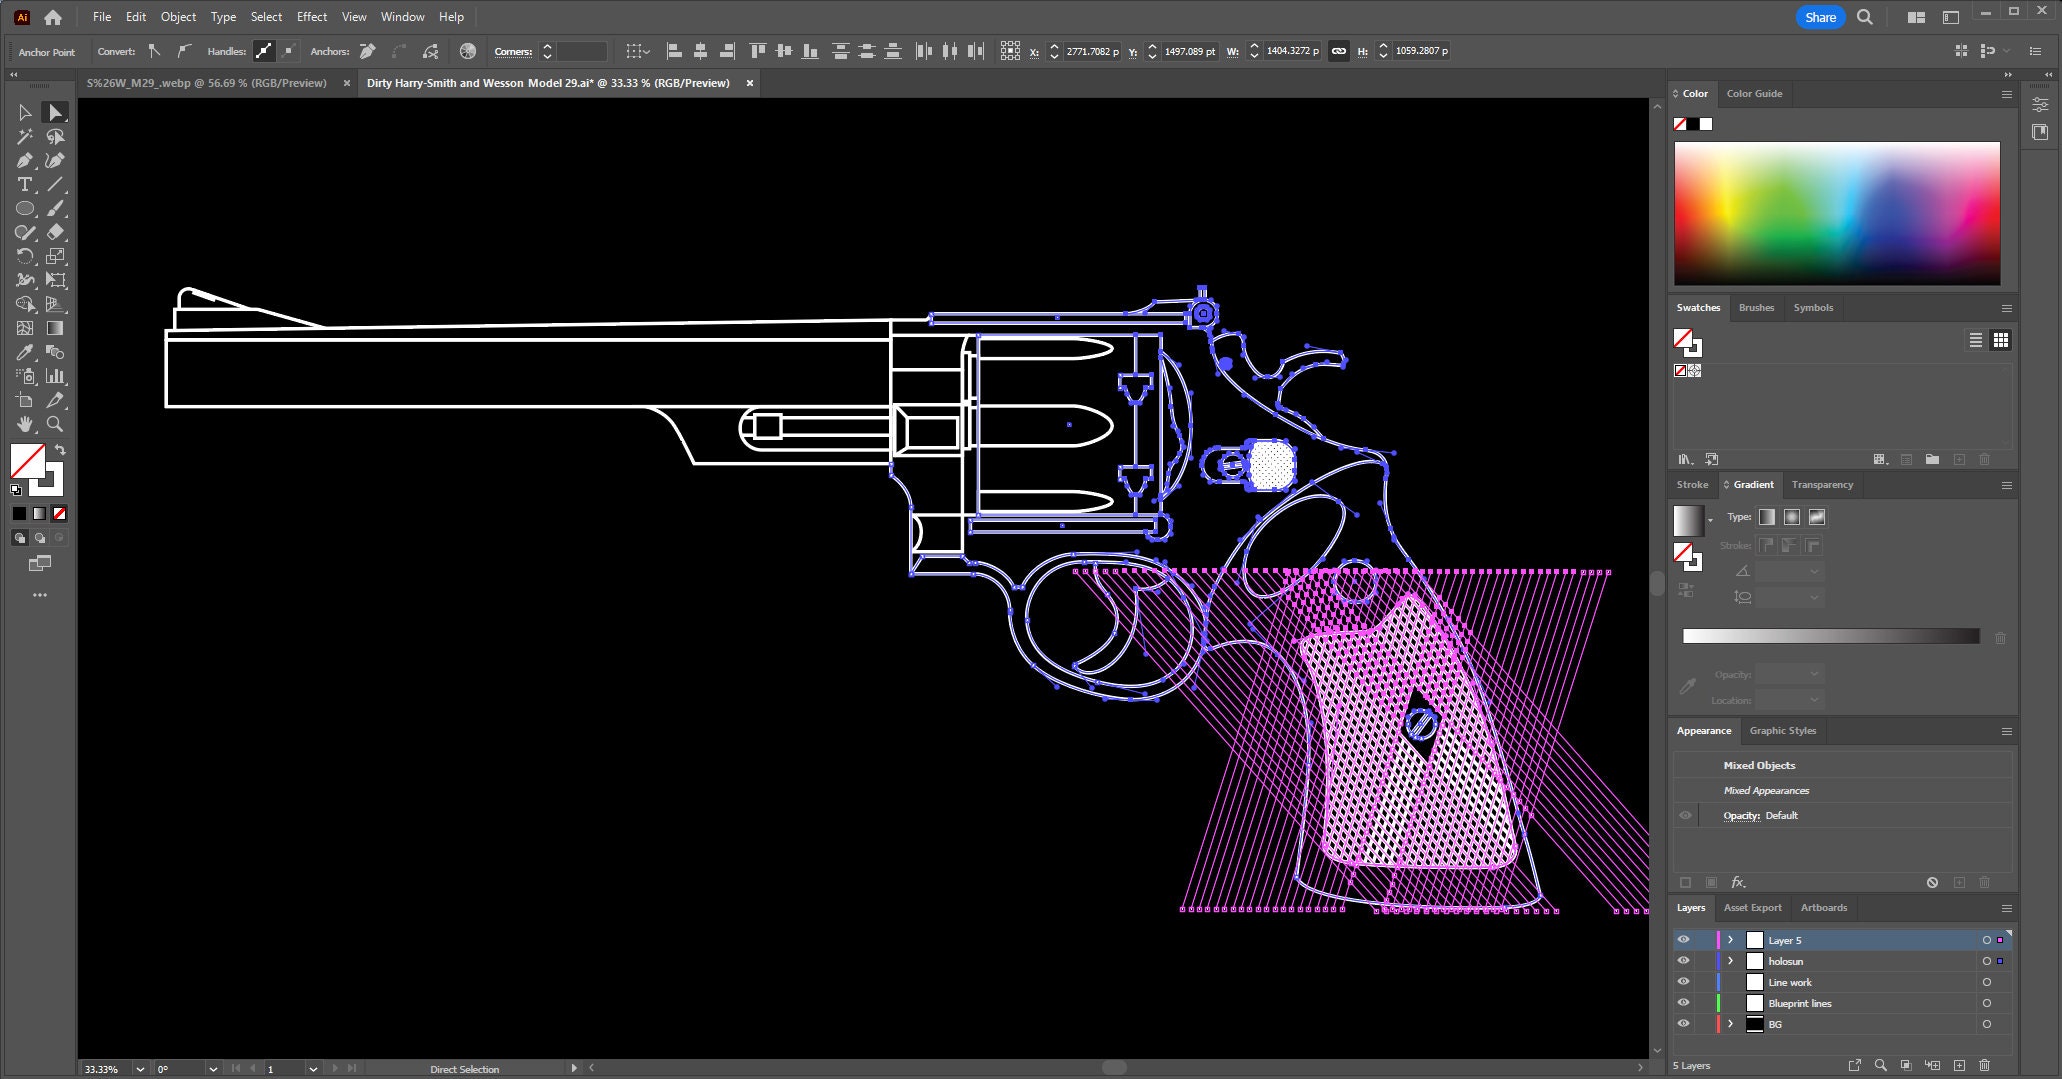The width and height of the screenshot is (2062, 1079).
Task: Open the gradient preset dropdown arrow
Action: click(x=1710, y=521)
